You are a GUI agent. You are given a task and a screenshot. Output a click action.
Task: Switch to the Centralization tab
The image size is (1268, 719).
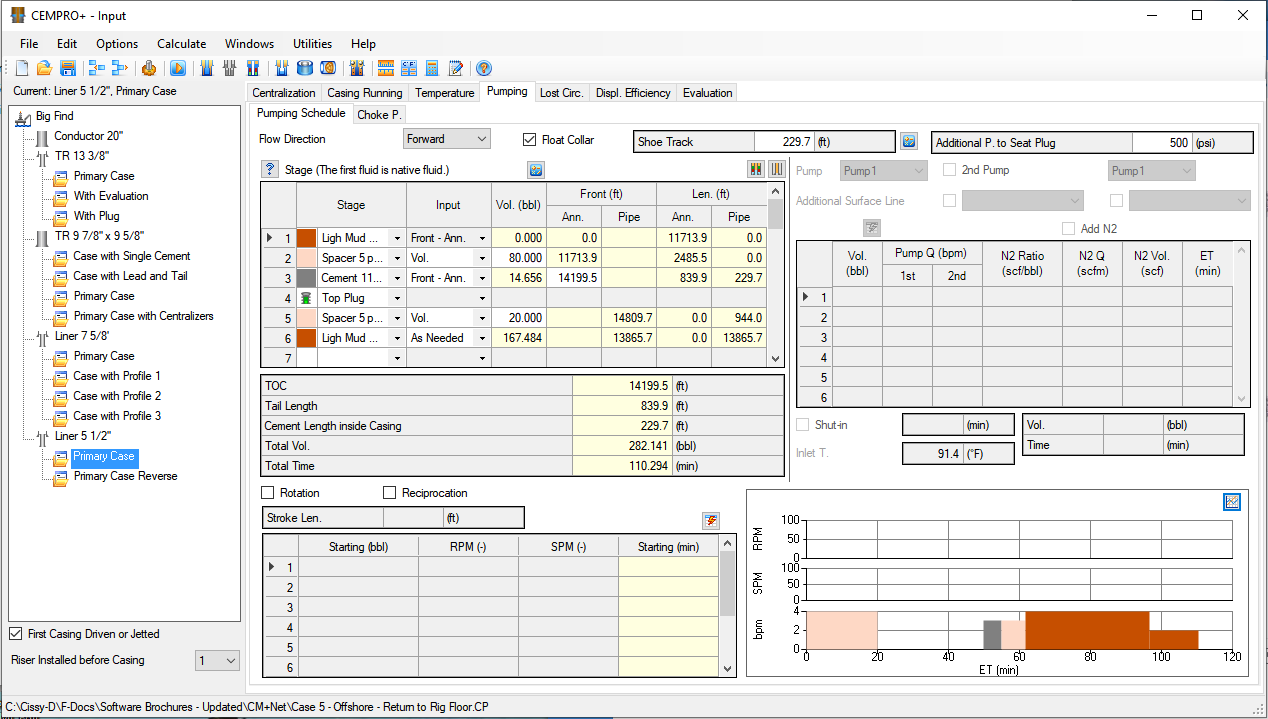(284, 93)
